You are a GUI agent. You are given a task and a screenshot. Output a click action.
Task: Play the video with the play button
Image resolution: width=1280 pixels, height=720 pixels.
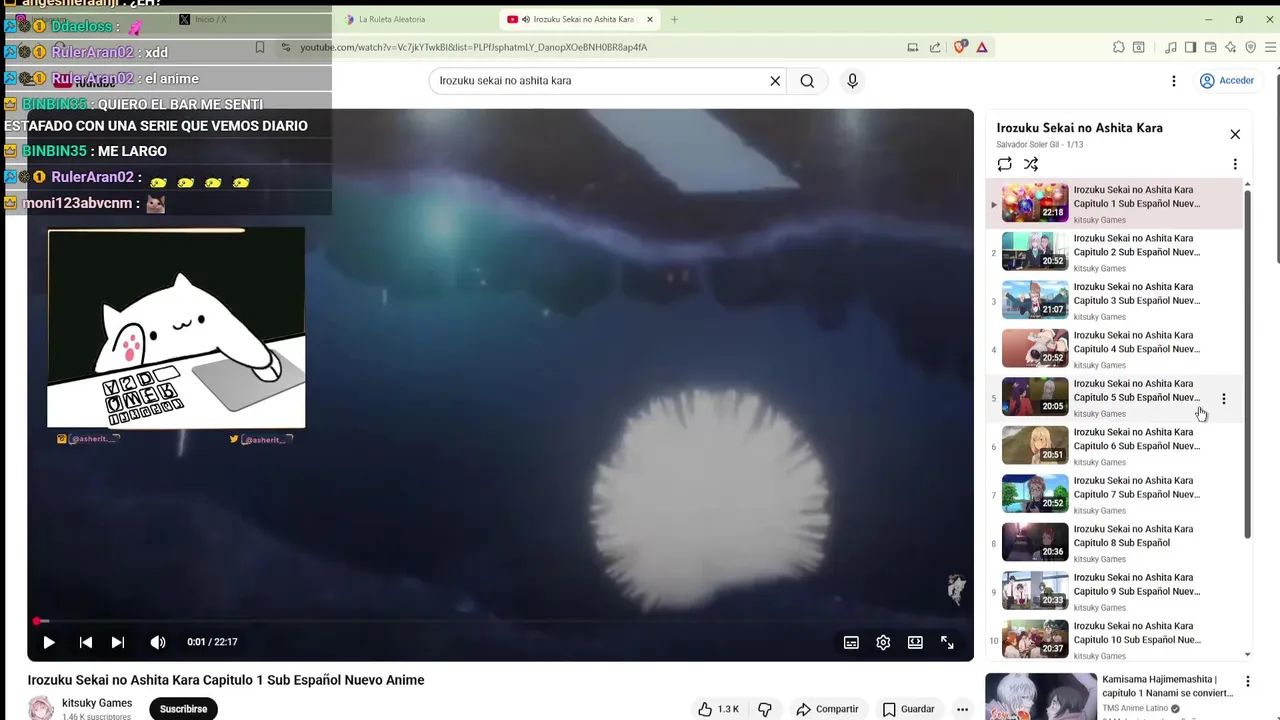coord(49,642)
